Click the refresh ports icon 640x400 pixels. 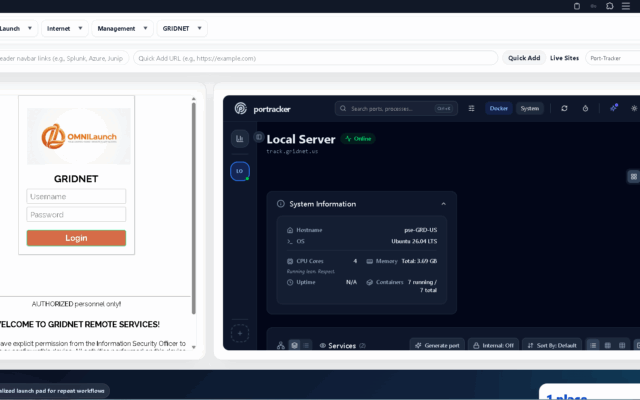coord(564,108)
